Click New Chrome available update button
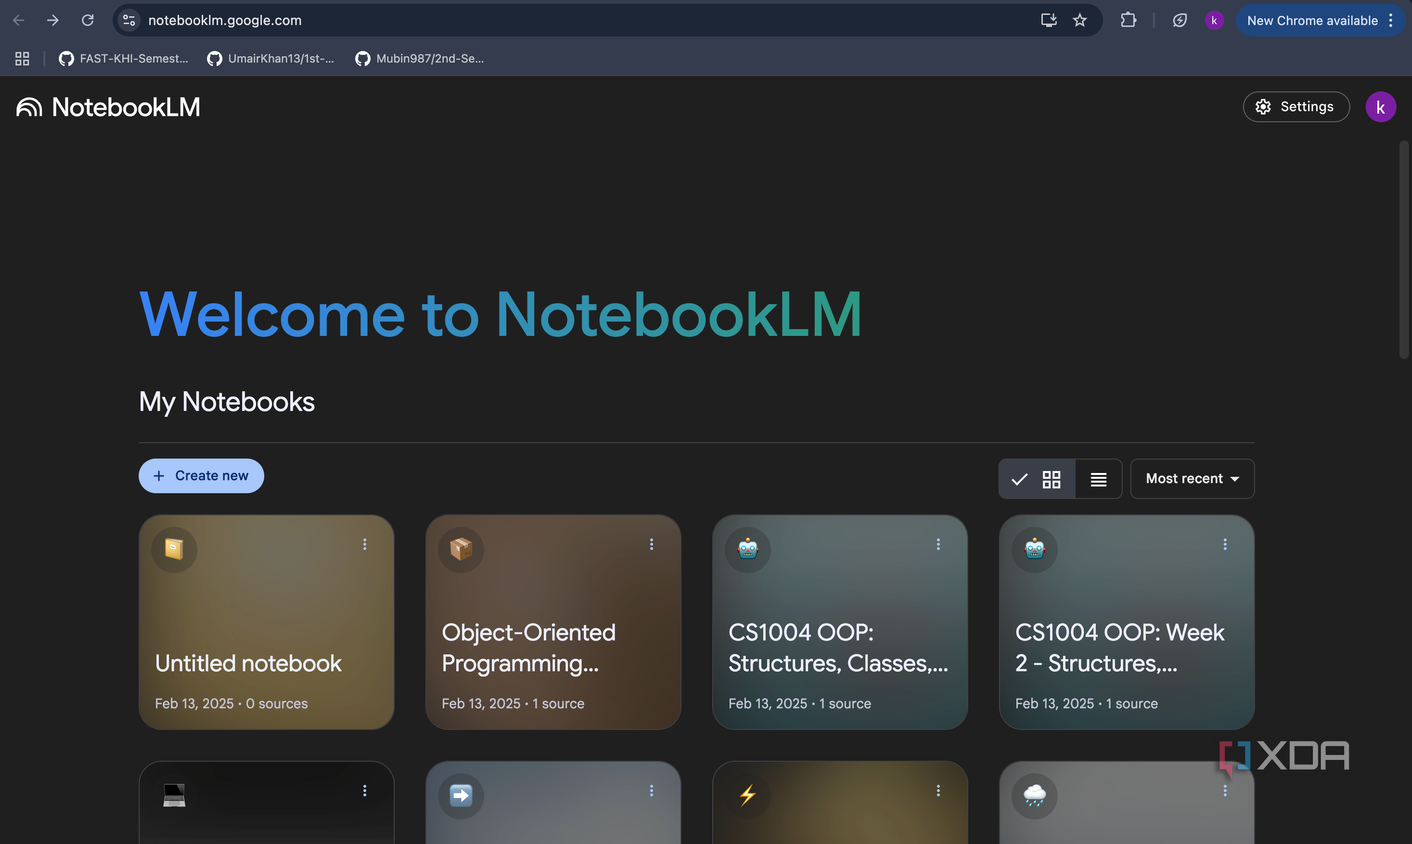The width and height of the screenshot is (1412, 844). click(x=1312, y=20)
